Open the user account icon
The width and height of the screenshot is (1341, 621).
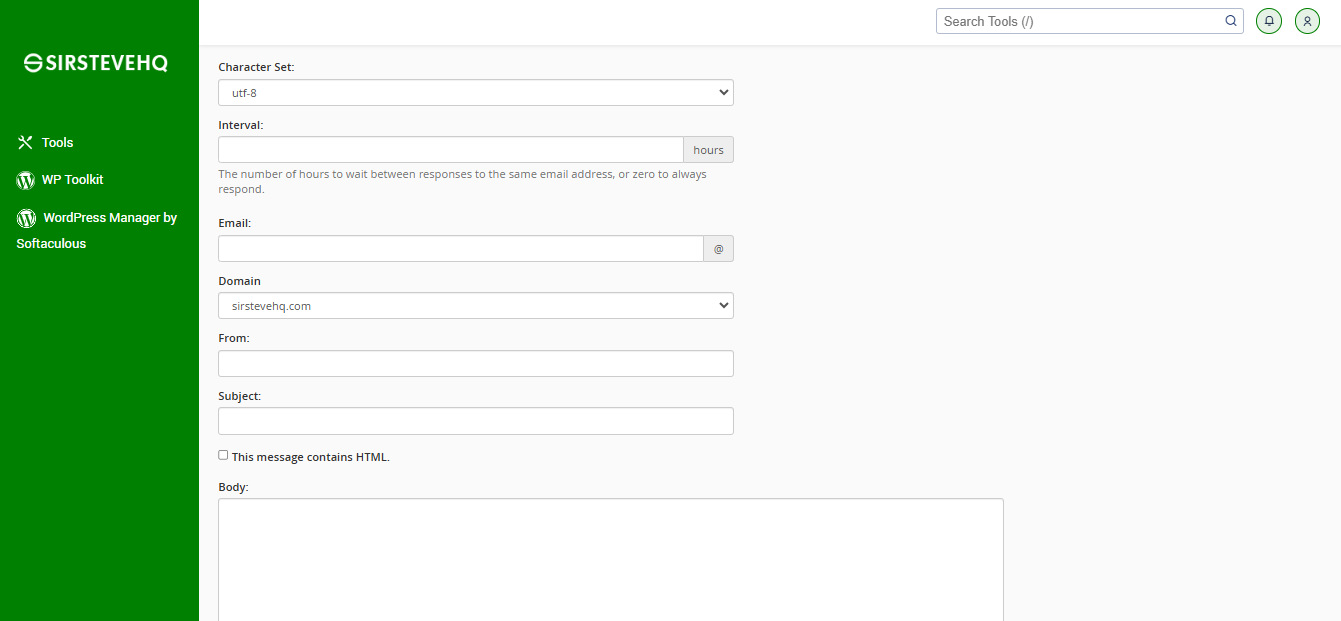pyautogui.click(x=1307, y=21)
